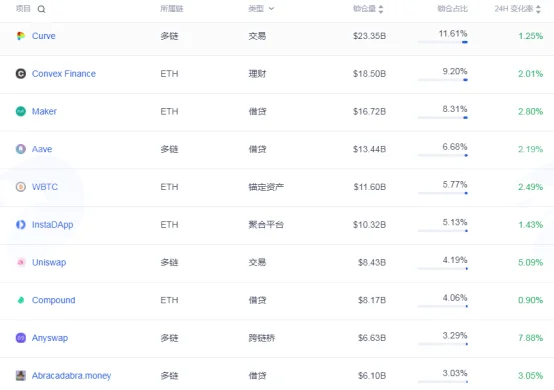Click the Compound green logo icon
Image resolution: width=554 pixels, height=390 pixels.
tap(21, 300)
